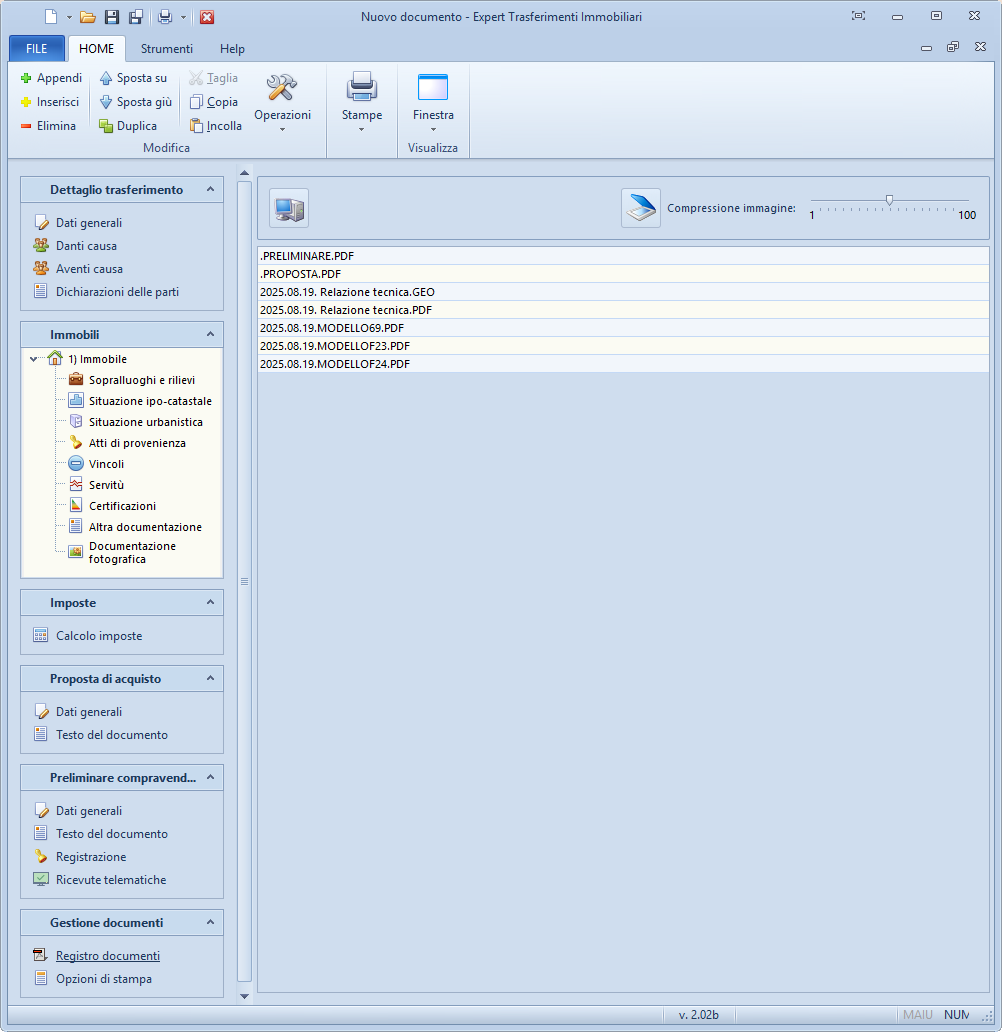Open Registro documenti link
This screenshot has width=1002, height=1032.
click(x=107, y=956)
